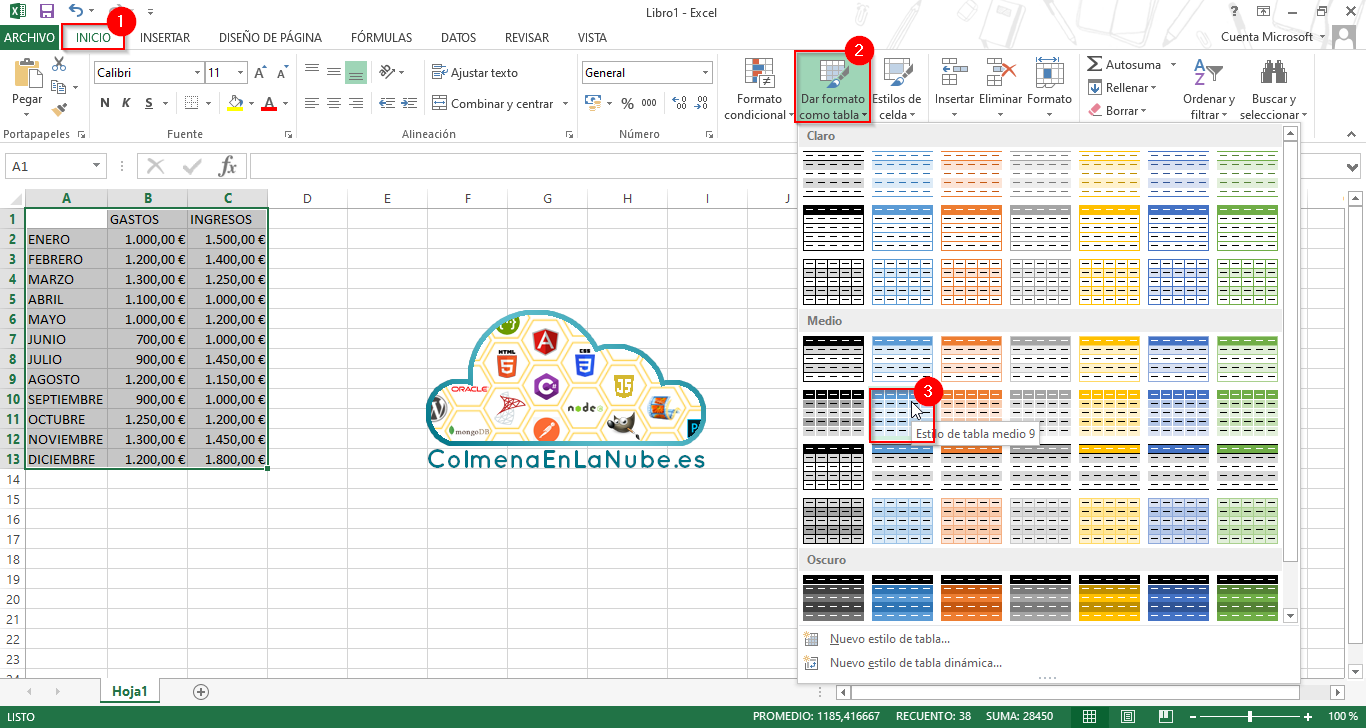Open the FÓRMULAS ribbon tab
This screenshot has width=1366, height=728.
coord(381,37)
